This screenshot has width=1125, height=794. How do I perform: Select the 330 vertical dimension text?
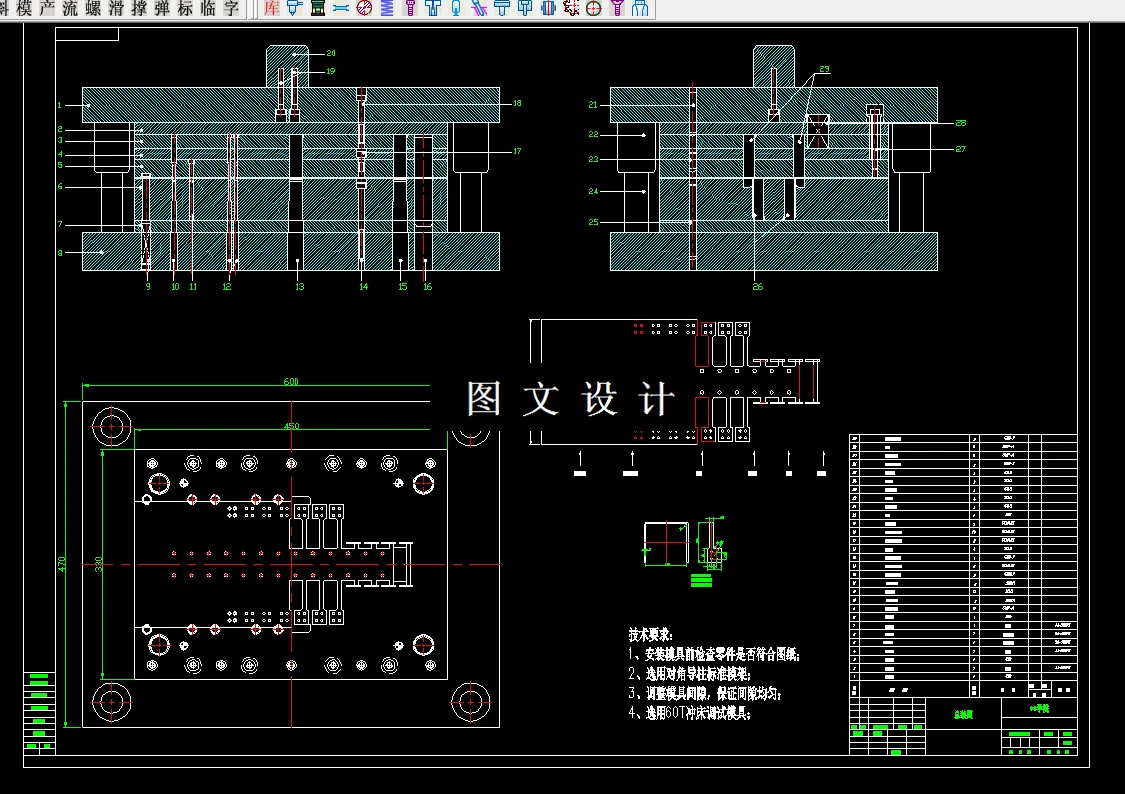[99, 564]
